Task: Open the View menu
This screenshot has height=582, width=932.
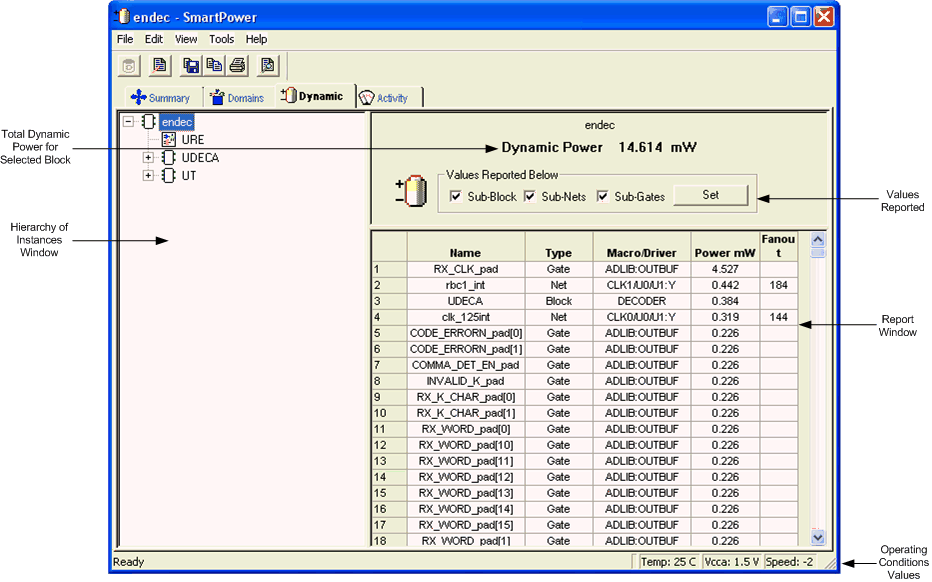Action: (x=186, y=39)
